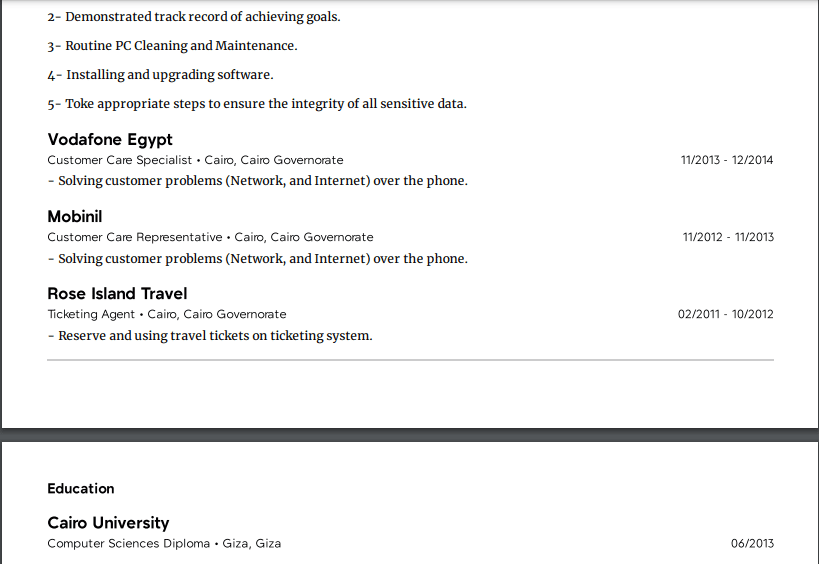
Task: Click the 11/2012 - 11/2013 date range
Action: tap(728, 237)
